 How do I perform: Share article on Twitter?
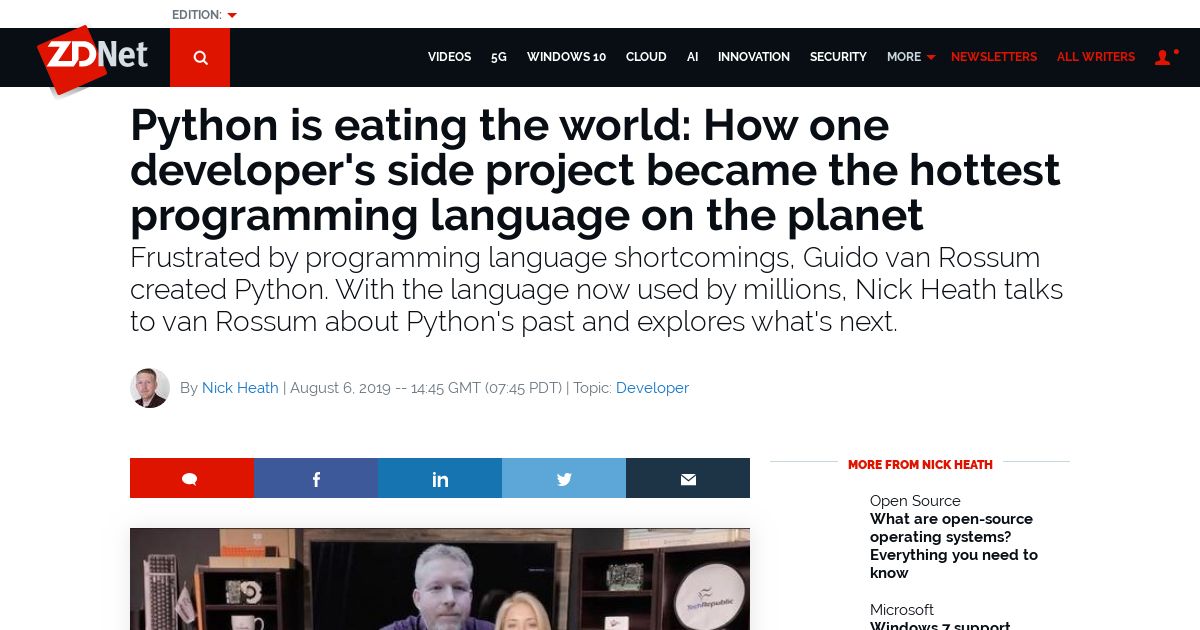click(x=564, y=478)
